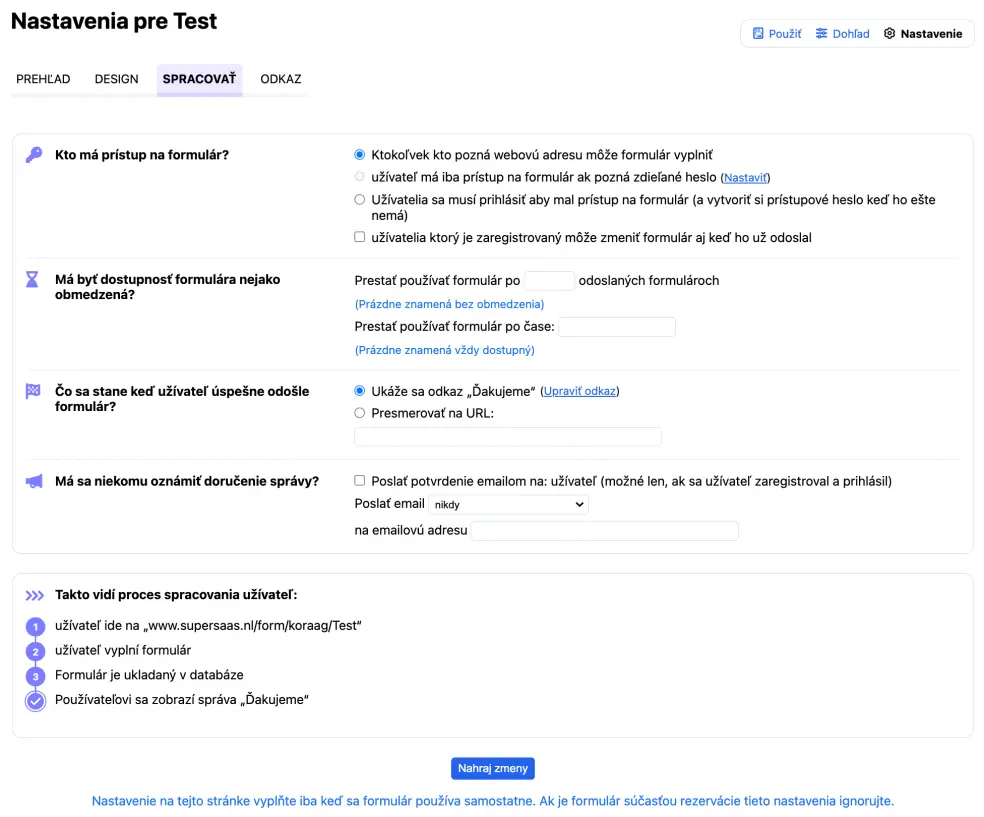
Task: Click the checkered flag icon
Action: click(x=33, y=391)
